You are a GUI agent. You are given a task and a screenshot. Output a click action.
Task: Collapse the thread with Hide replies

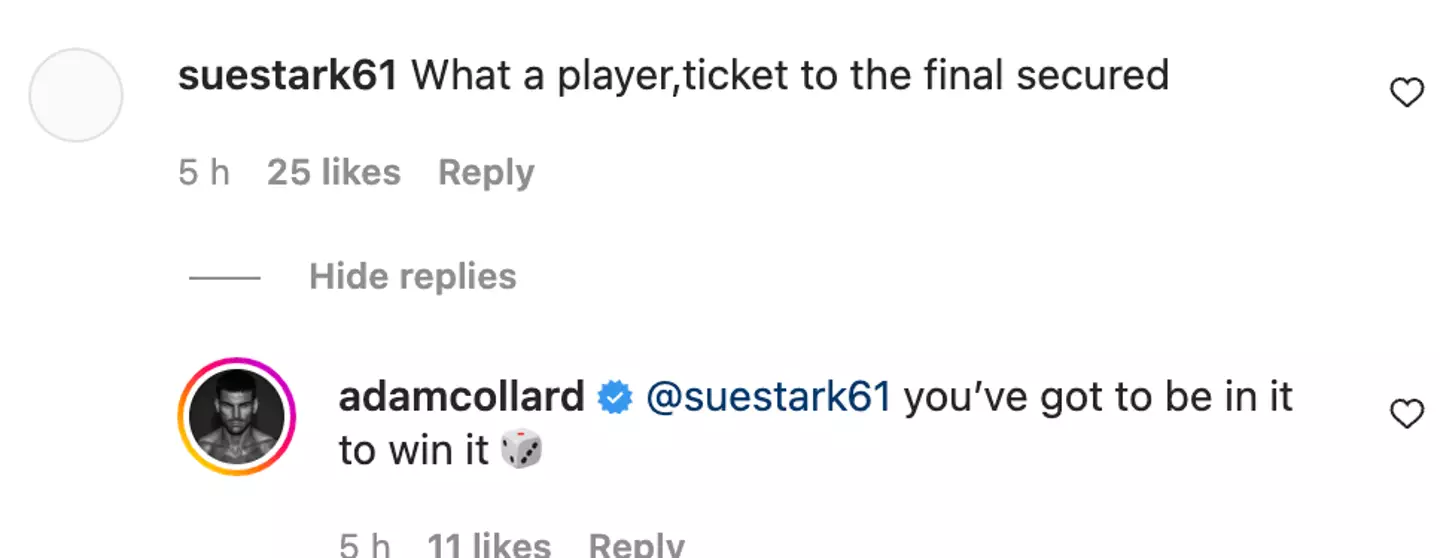coord(412,277)
